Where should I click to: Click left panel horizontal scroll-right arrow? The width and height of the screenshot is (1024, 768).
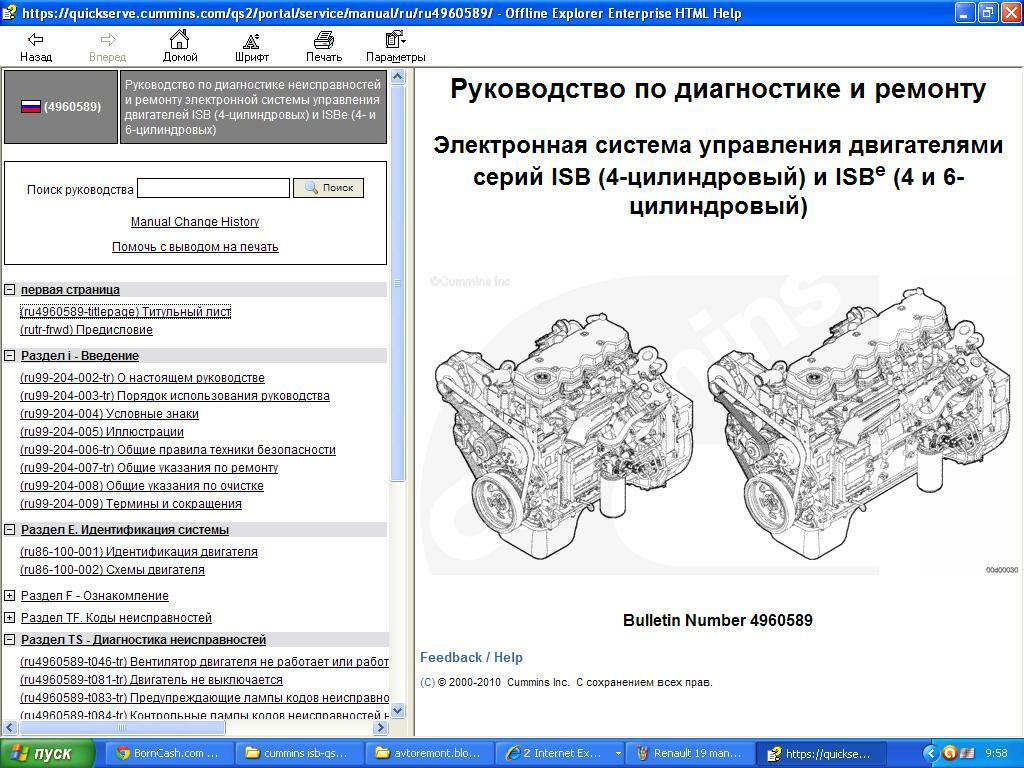(382, 728)
